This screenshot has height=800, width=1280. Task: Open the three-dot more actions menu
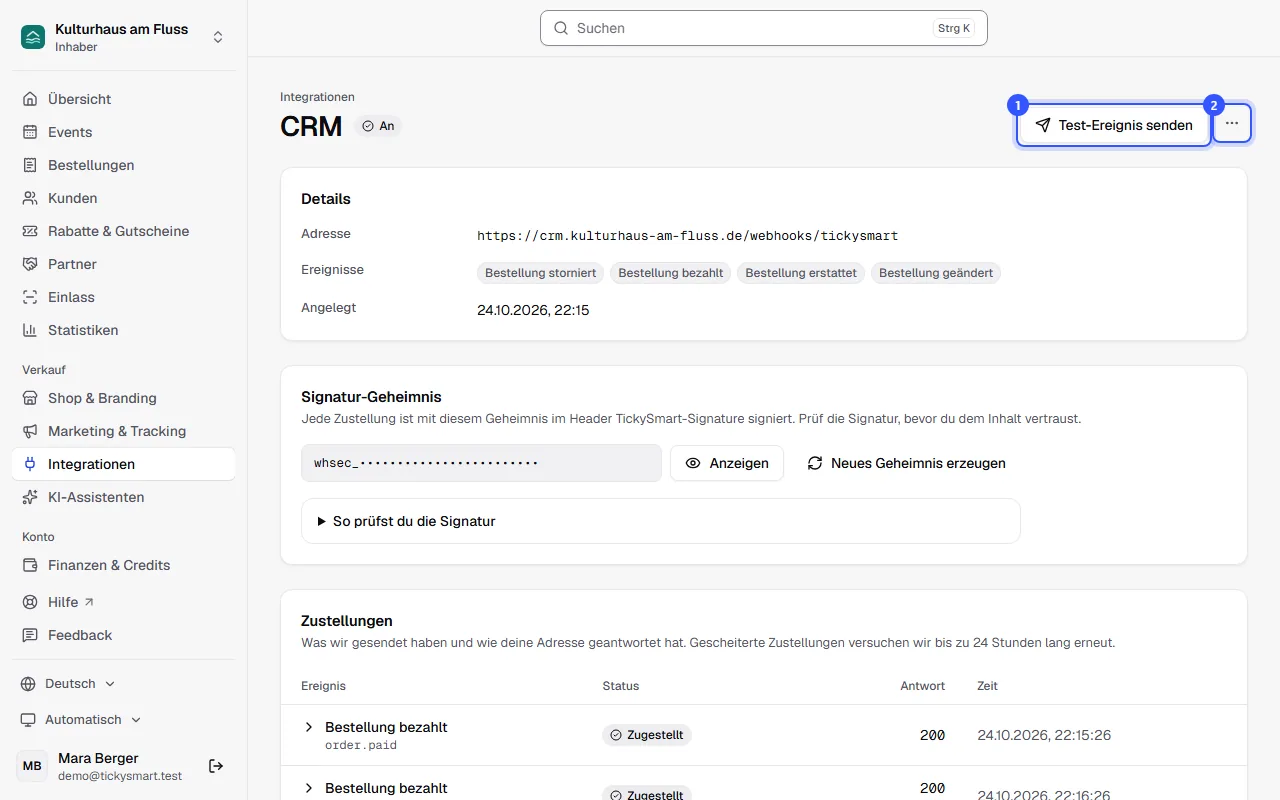[x=1232, y=124]
